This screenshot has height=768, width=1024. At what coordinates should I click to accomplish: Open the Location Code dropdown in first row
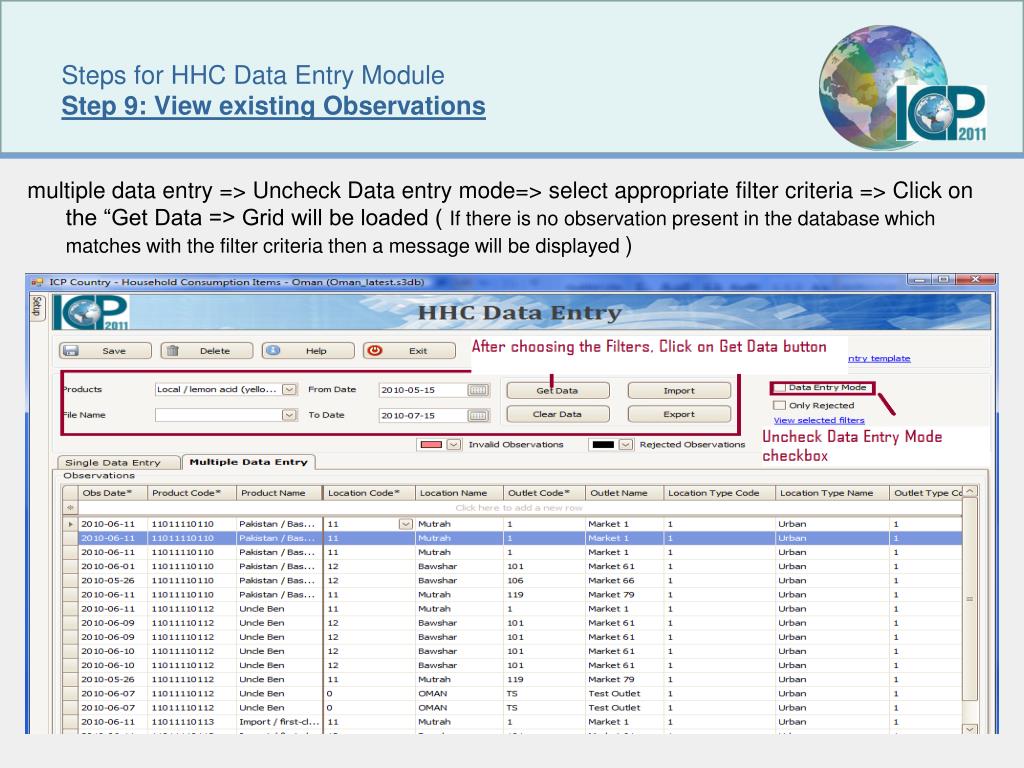tap(405, 524)
